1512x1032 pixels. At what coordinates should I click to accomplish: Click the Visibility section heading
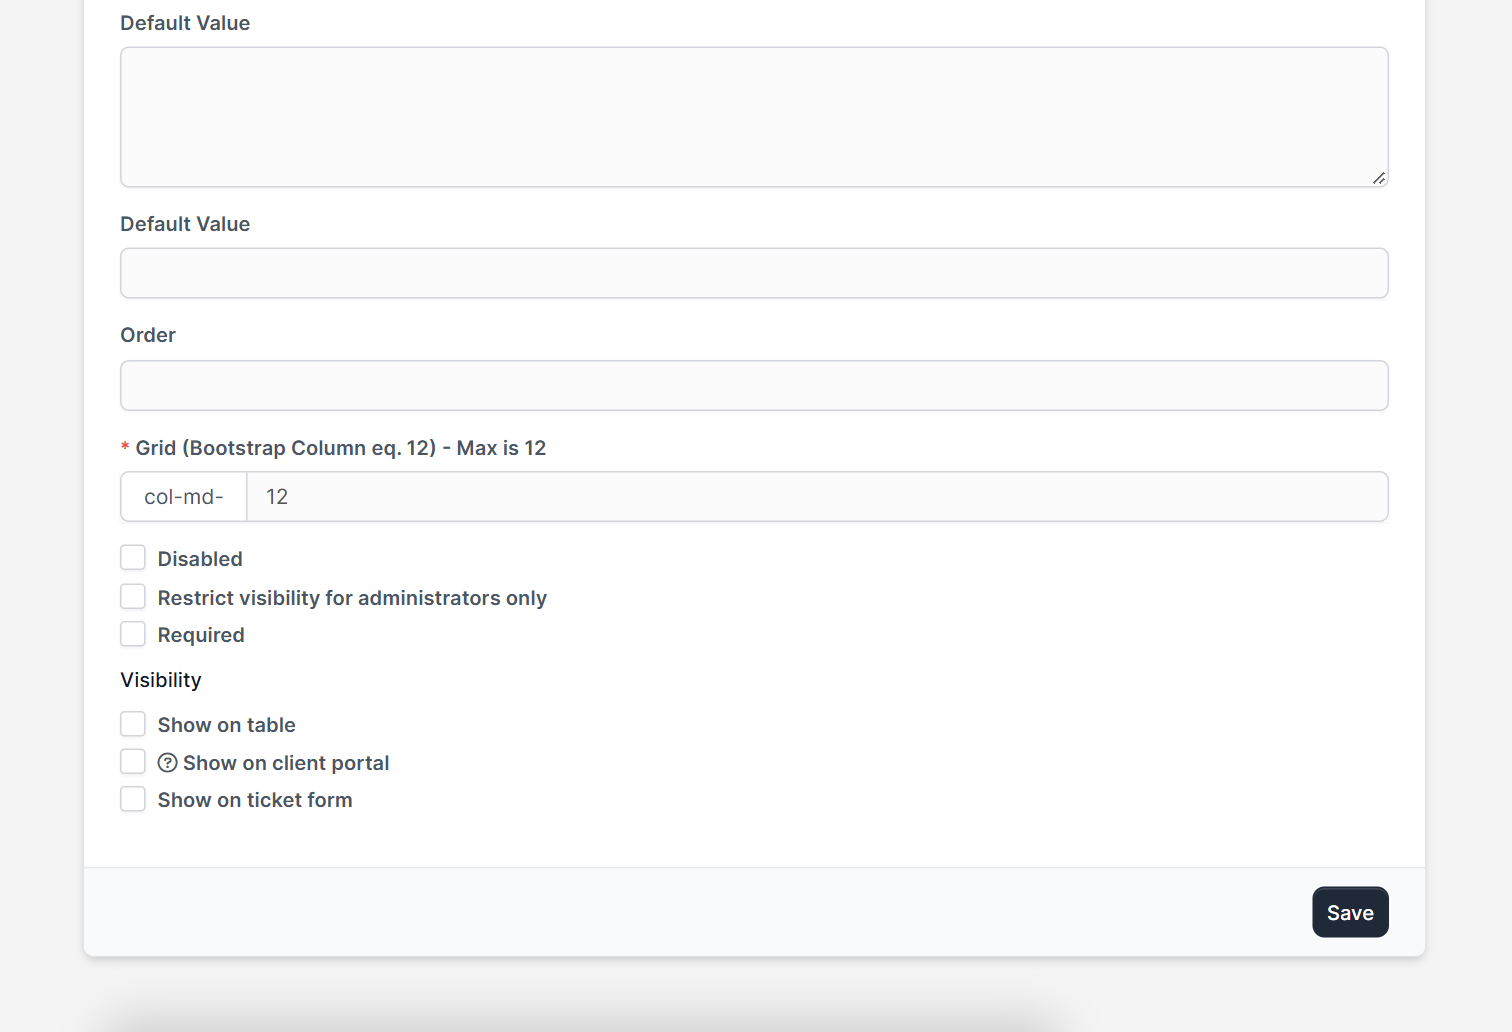tap(161, 680)
